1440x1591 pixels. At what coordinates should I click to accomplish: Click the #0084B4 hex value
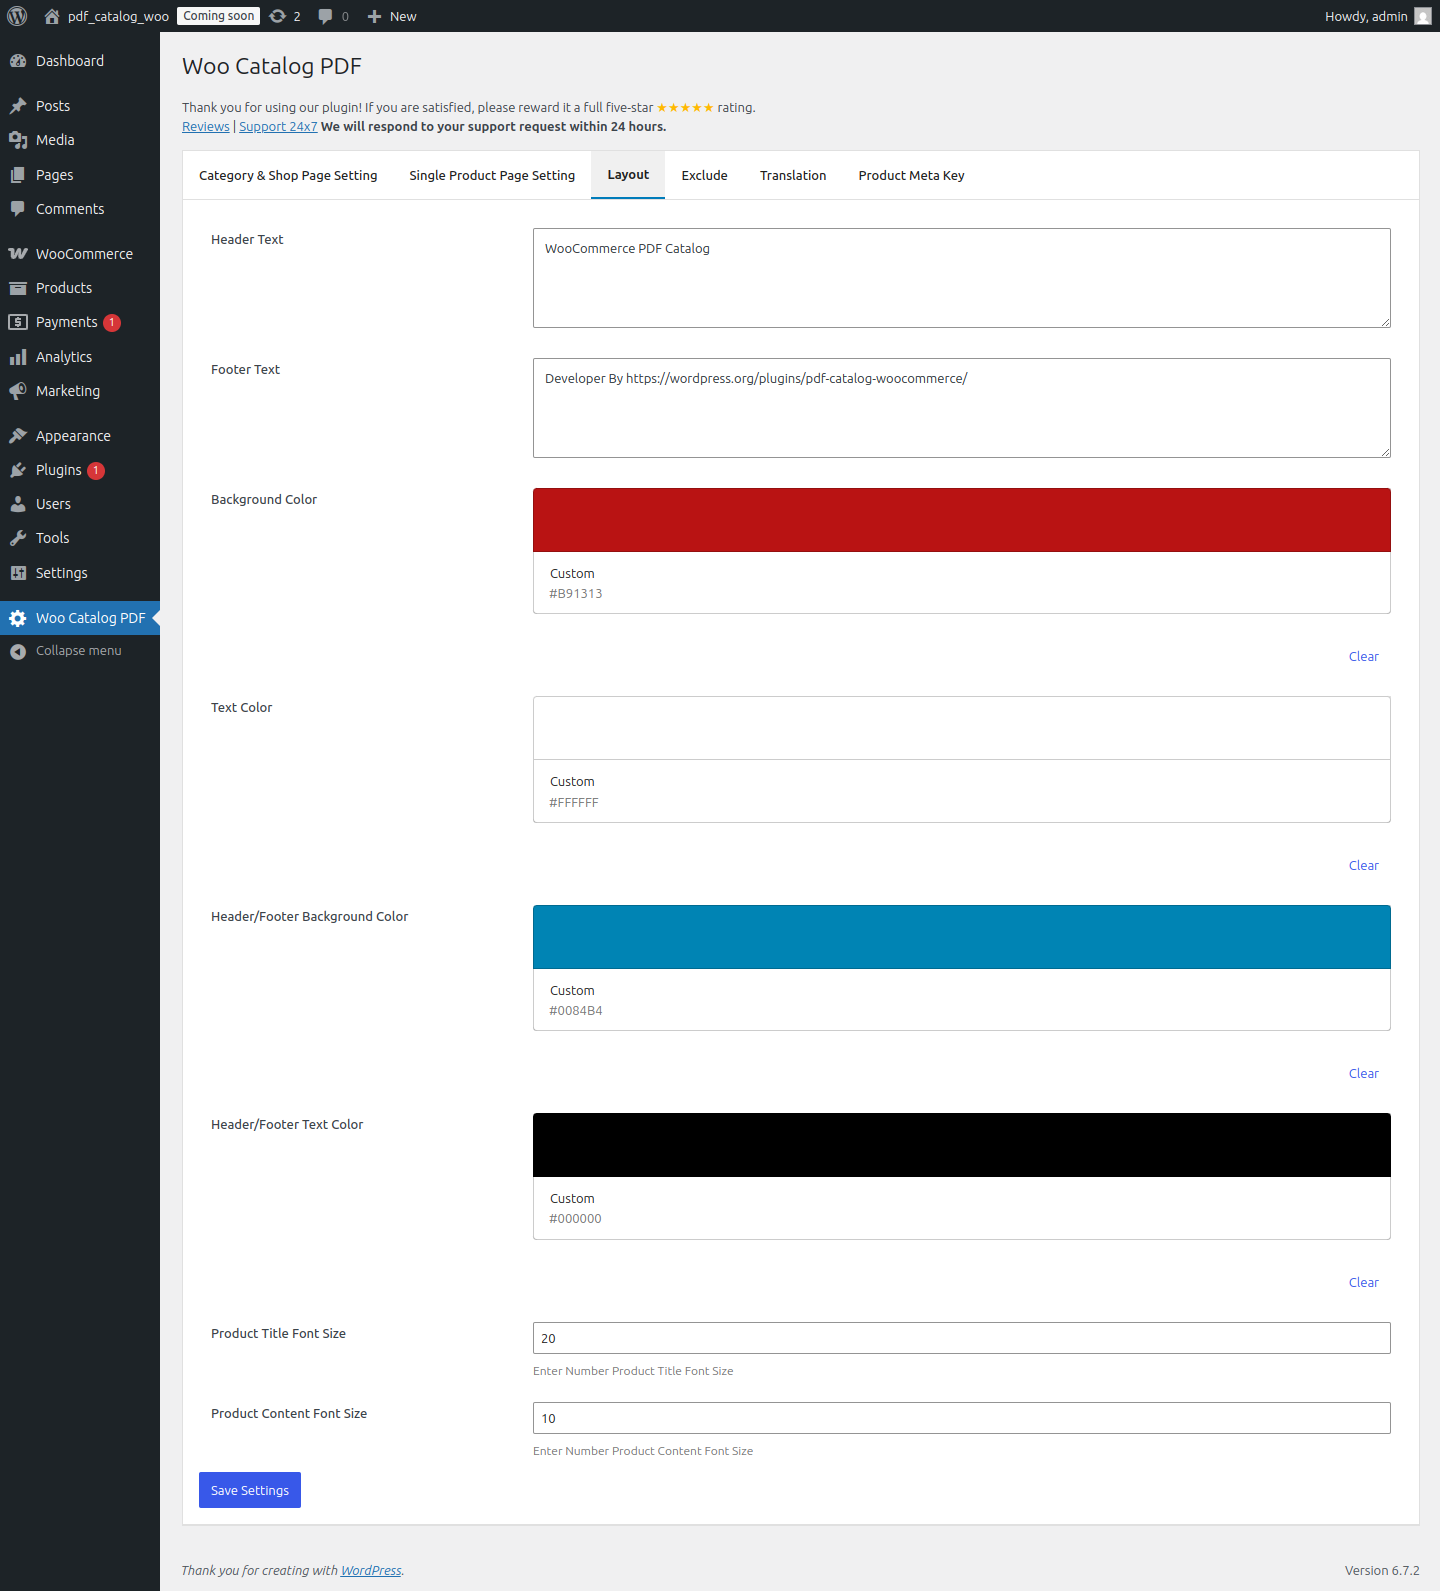(576, 1011)
